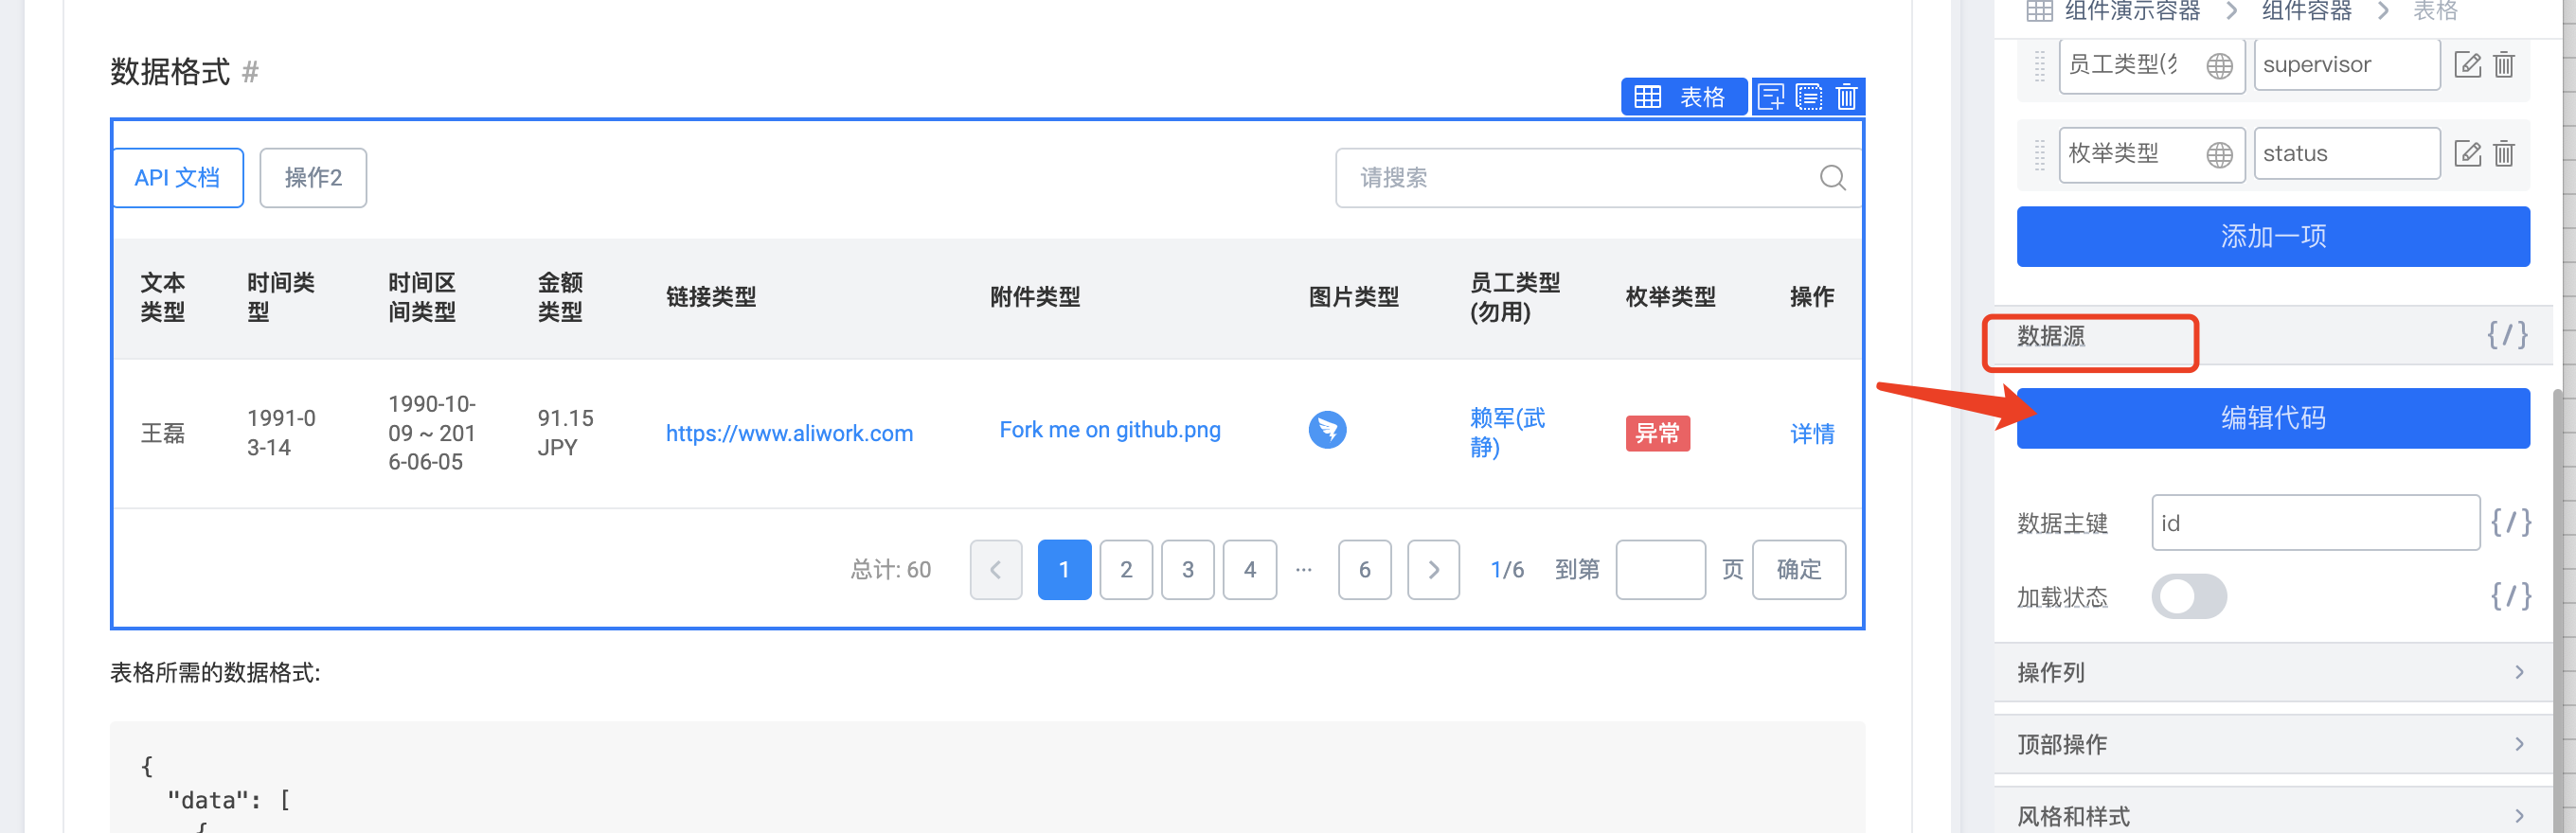This screenshot has width=2576, height=833.
Task: Click the 总计: 60 total text
Action: [x=890, y=570]
